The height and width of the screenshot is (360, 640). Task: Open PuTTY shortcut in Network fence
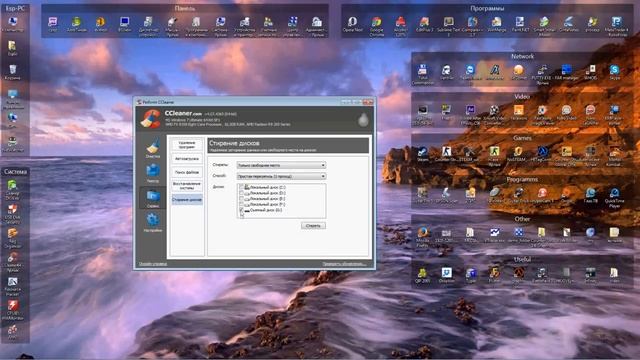[x=542, y=74]
